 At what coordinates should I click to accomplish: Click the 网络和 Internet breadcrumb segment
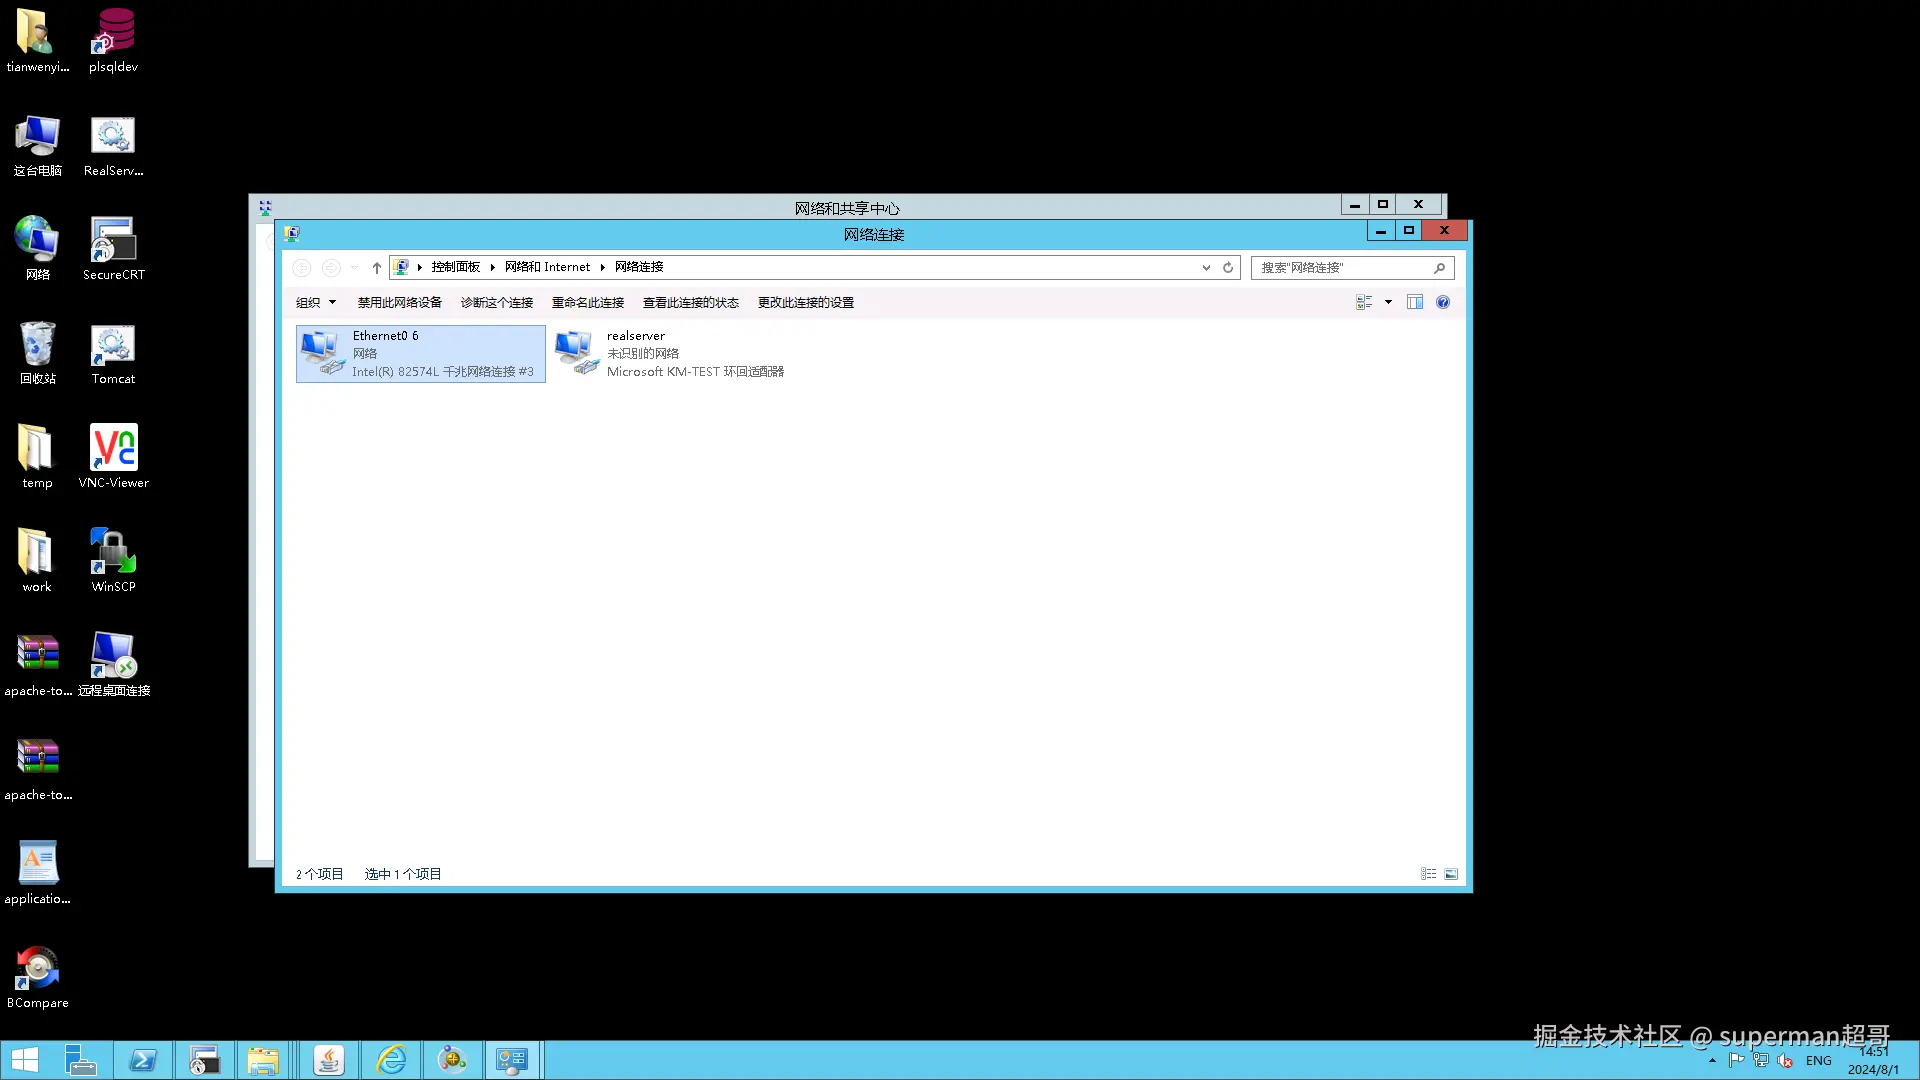pos(547,267)
